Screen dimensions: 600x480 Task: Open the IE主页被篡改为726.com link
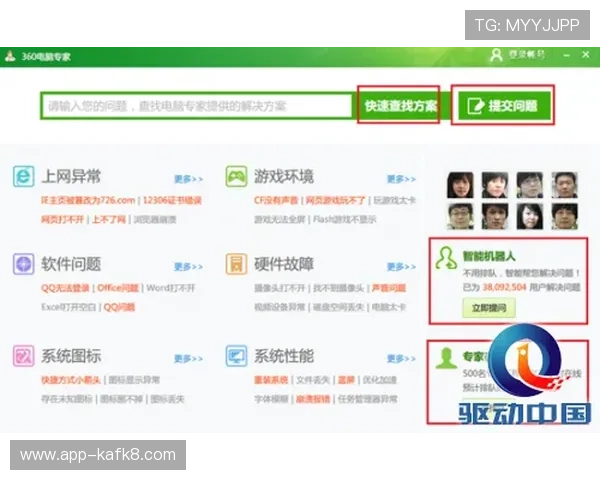tap(88, 200)
